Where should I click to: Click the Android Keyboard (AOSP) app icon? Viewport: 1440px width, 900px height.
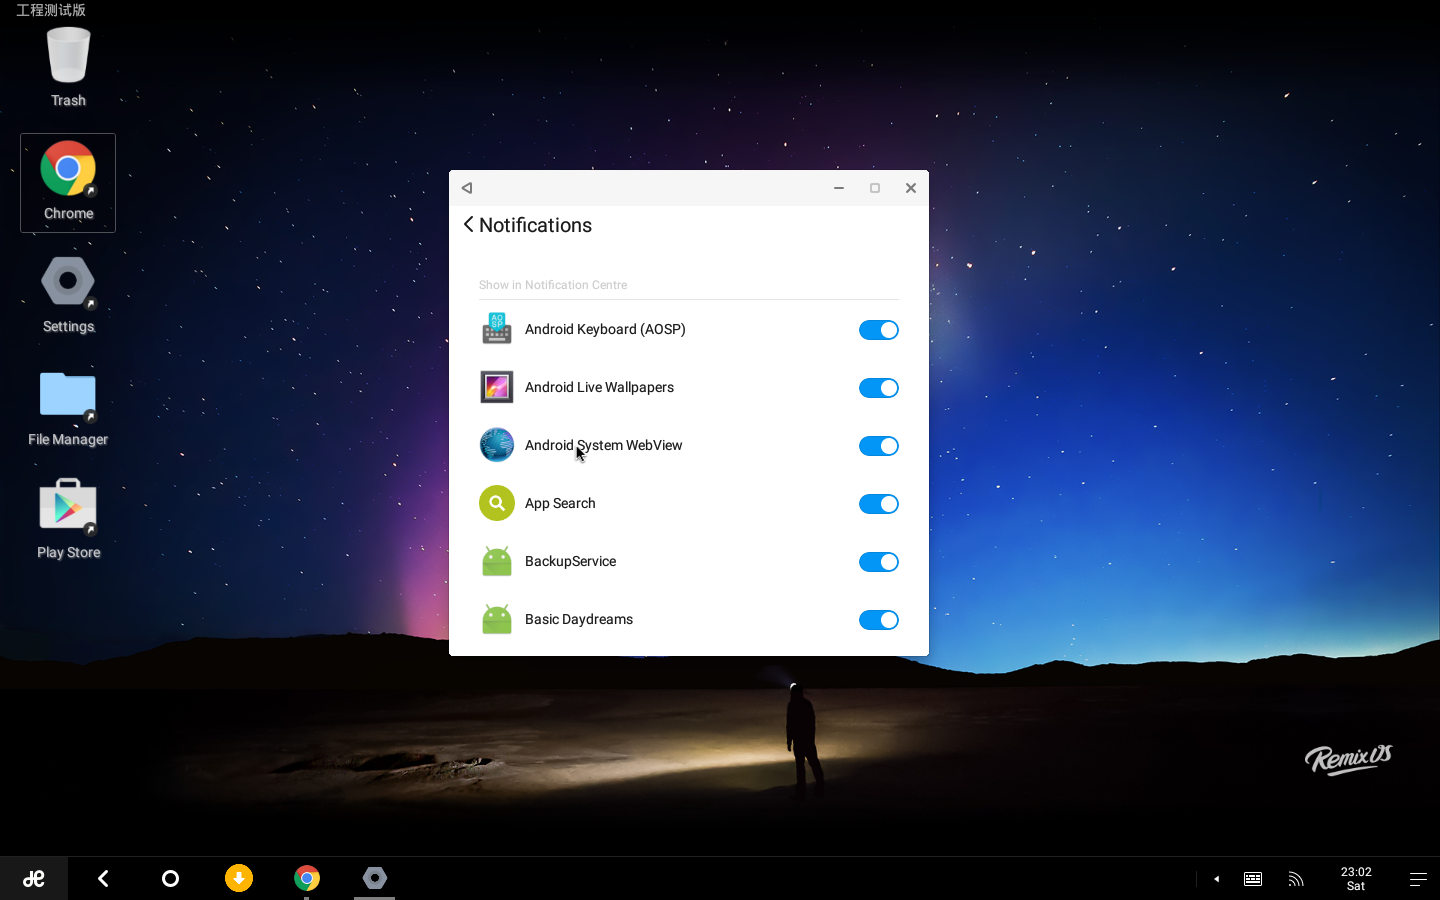(x=497, y=329)
